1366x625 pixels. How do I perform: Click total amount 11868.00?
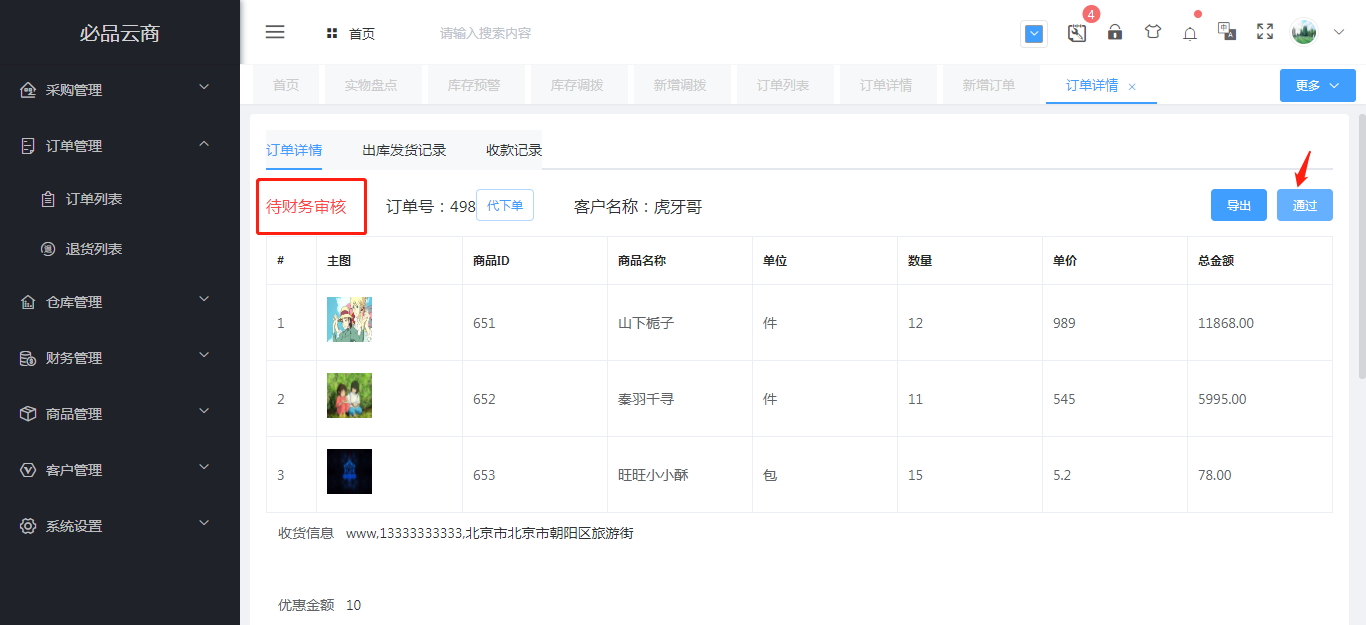tap(1226, 323)
